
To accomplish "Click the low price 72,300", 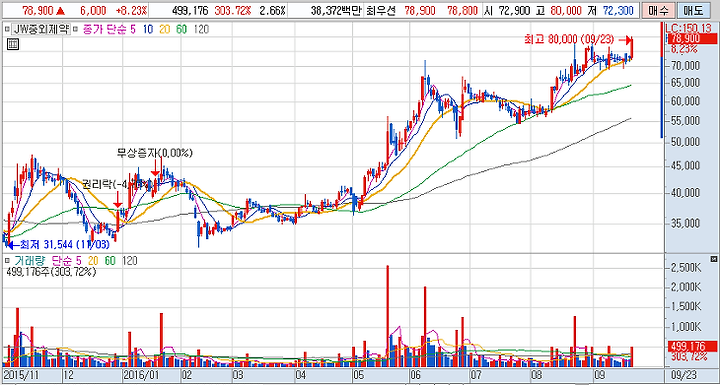I will pyautogui.click(x=618, y=10).
